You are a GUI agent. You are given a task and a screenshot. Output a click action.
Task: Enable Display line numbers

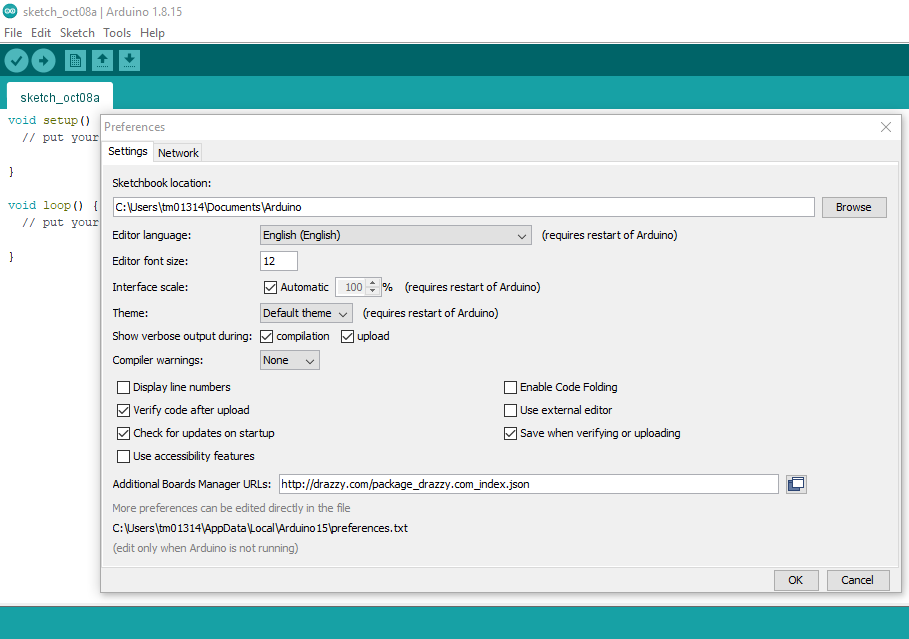click(x=123, y=387)
